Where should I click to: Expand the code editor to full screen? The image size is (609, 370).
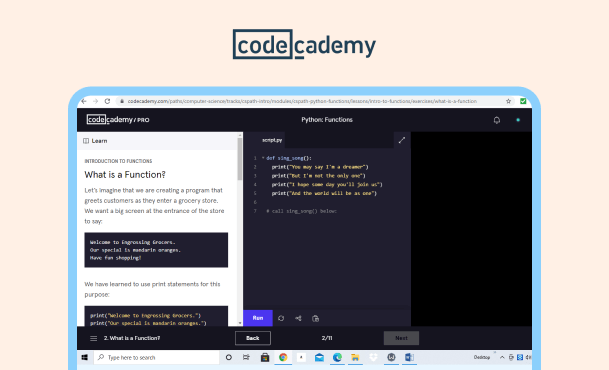[x=402, y=140]
